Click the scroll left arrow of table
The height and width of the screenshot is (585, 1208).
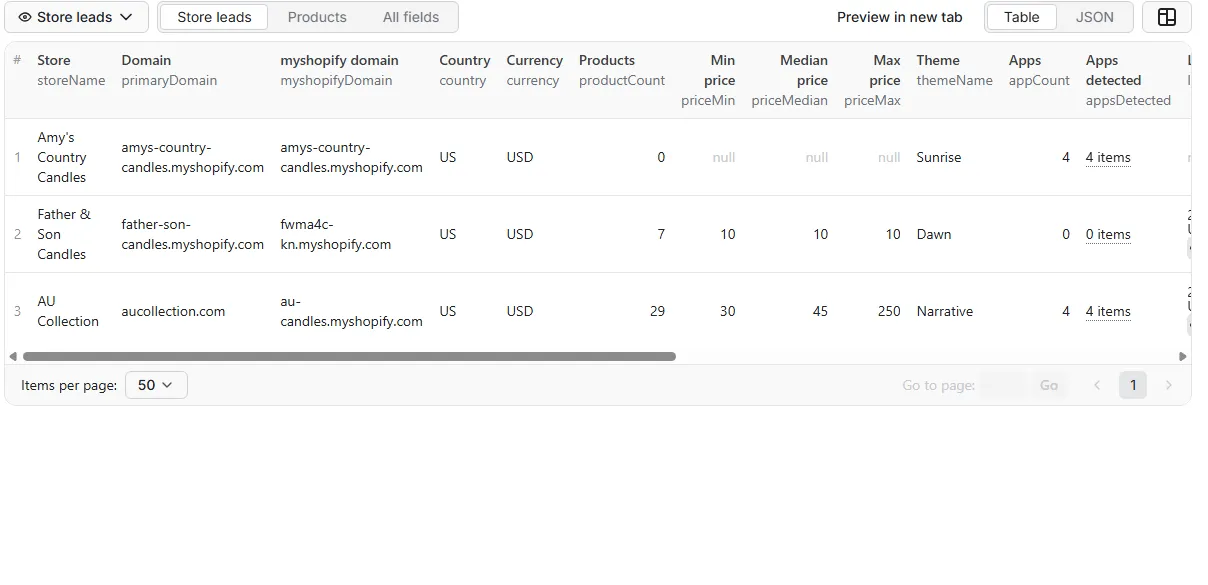13,356
